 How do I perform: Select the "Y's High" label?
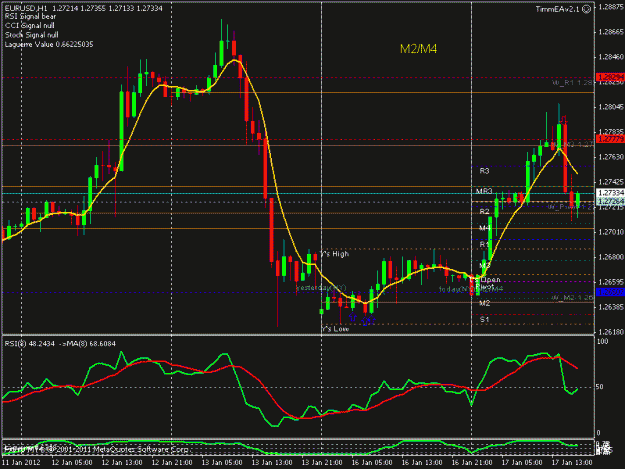coord(334,254)
